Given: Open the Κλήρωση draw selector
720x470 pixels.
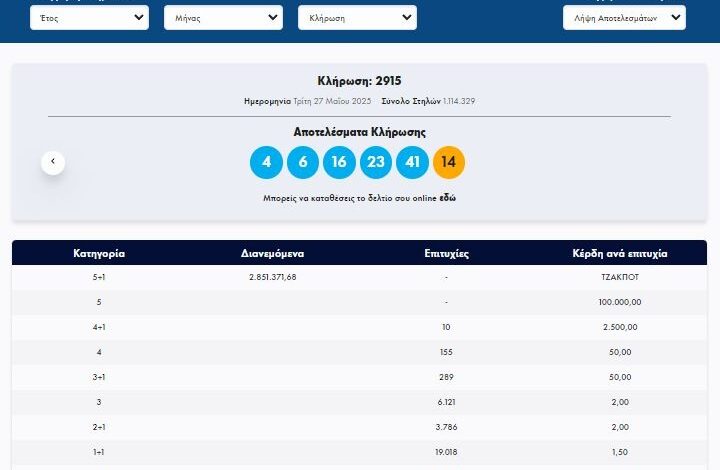Looking at the screenshot, I should [357, 17].
